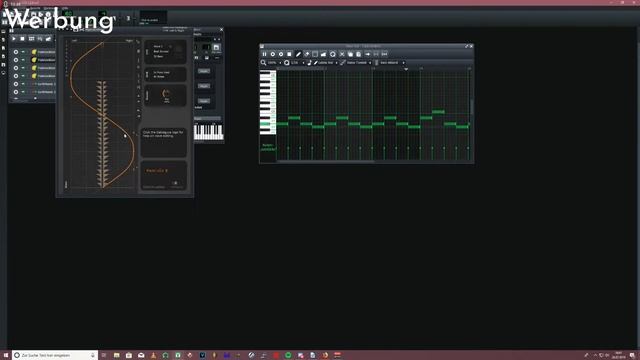Click add automation track icon in Song Editor
The height and width of the screenshot is (360, 640).
pos(48,39)
